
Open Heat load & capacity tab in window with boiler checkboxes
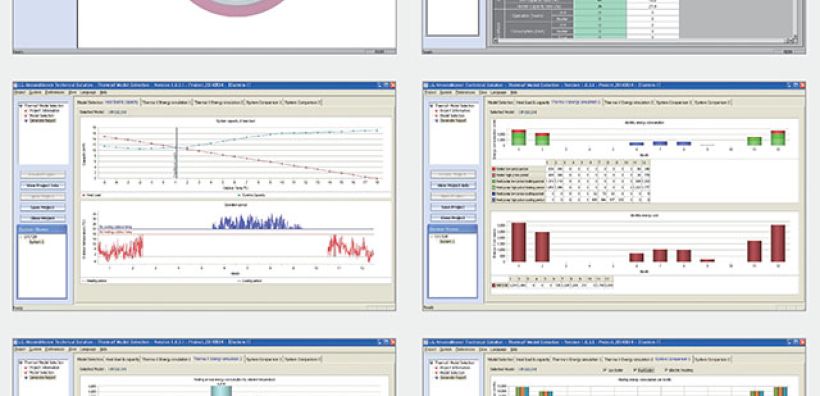point(533,359)
